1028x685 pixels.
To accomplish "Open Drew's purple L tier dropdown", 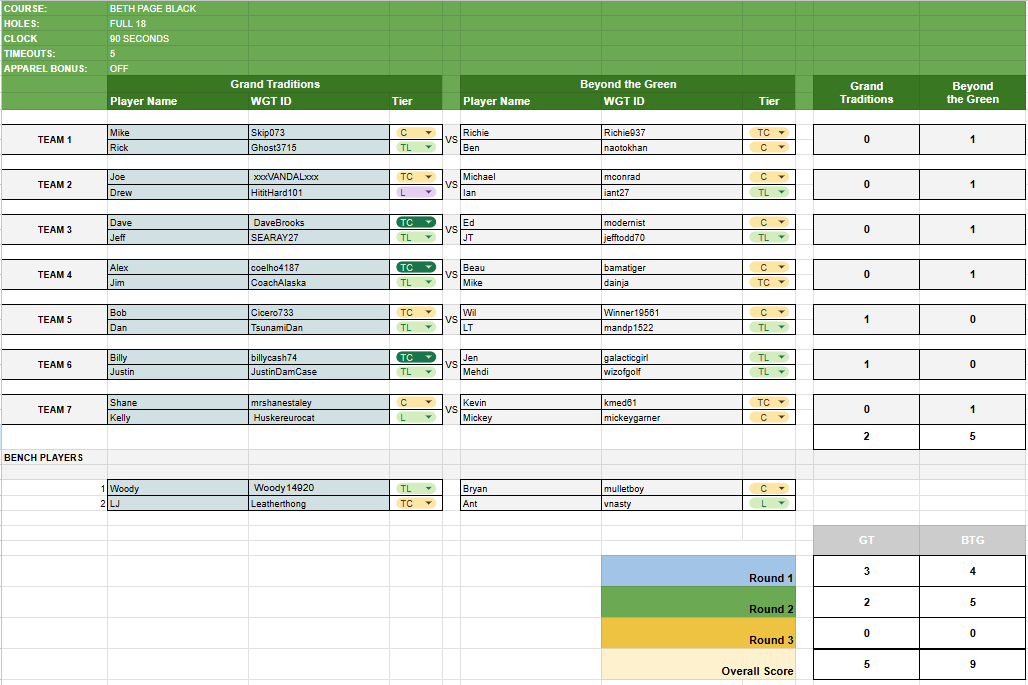I will click(428, 192).
